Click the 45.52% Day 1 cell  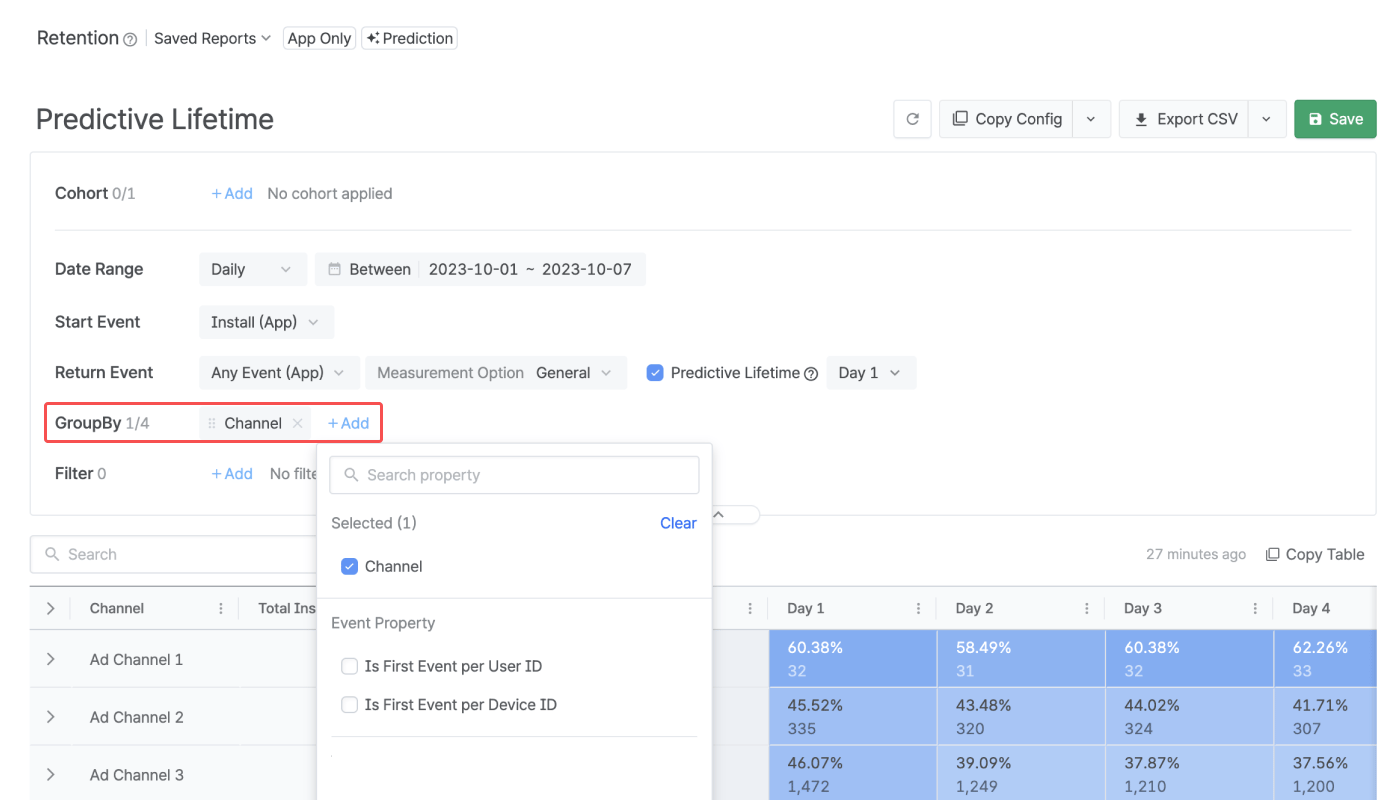853,717
